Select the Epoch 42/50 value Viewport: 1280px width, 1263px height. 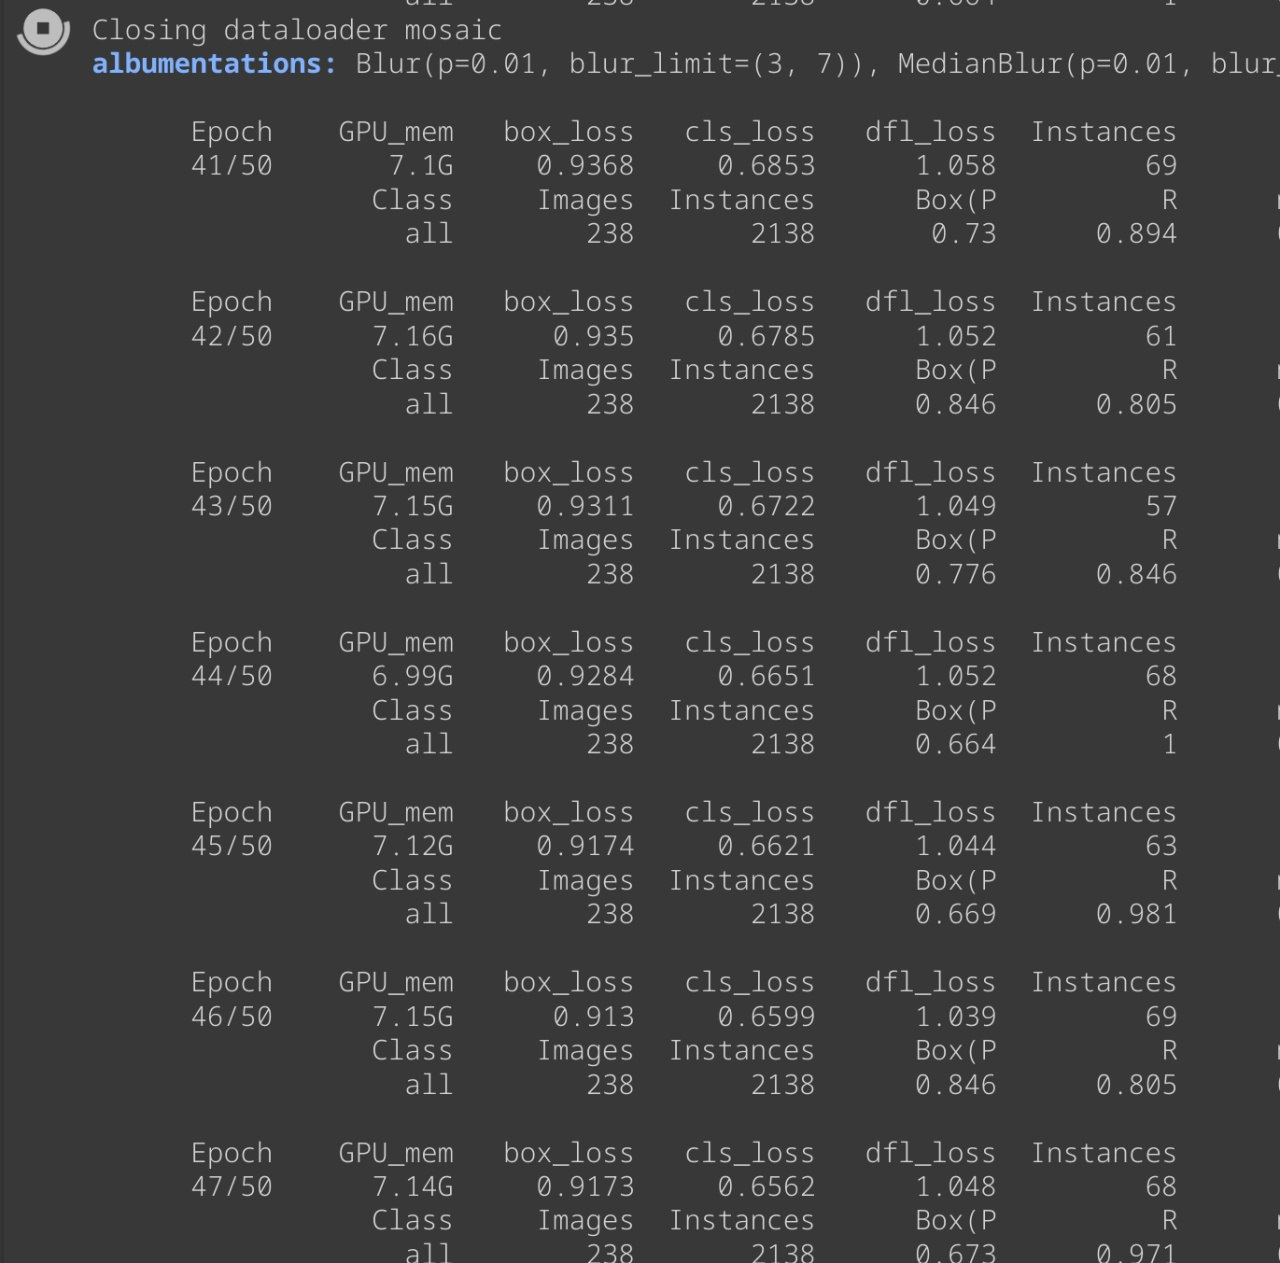coord(232,336)
